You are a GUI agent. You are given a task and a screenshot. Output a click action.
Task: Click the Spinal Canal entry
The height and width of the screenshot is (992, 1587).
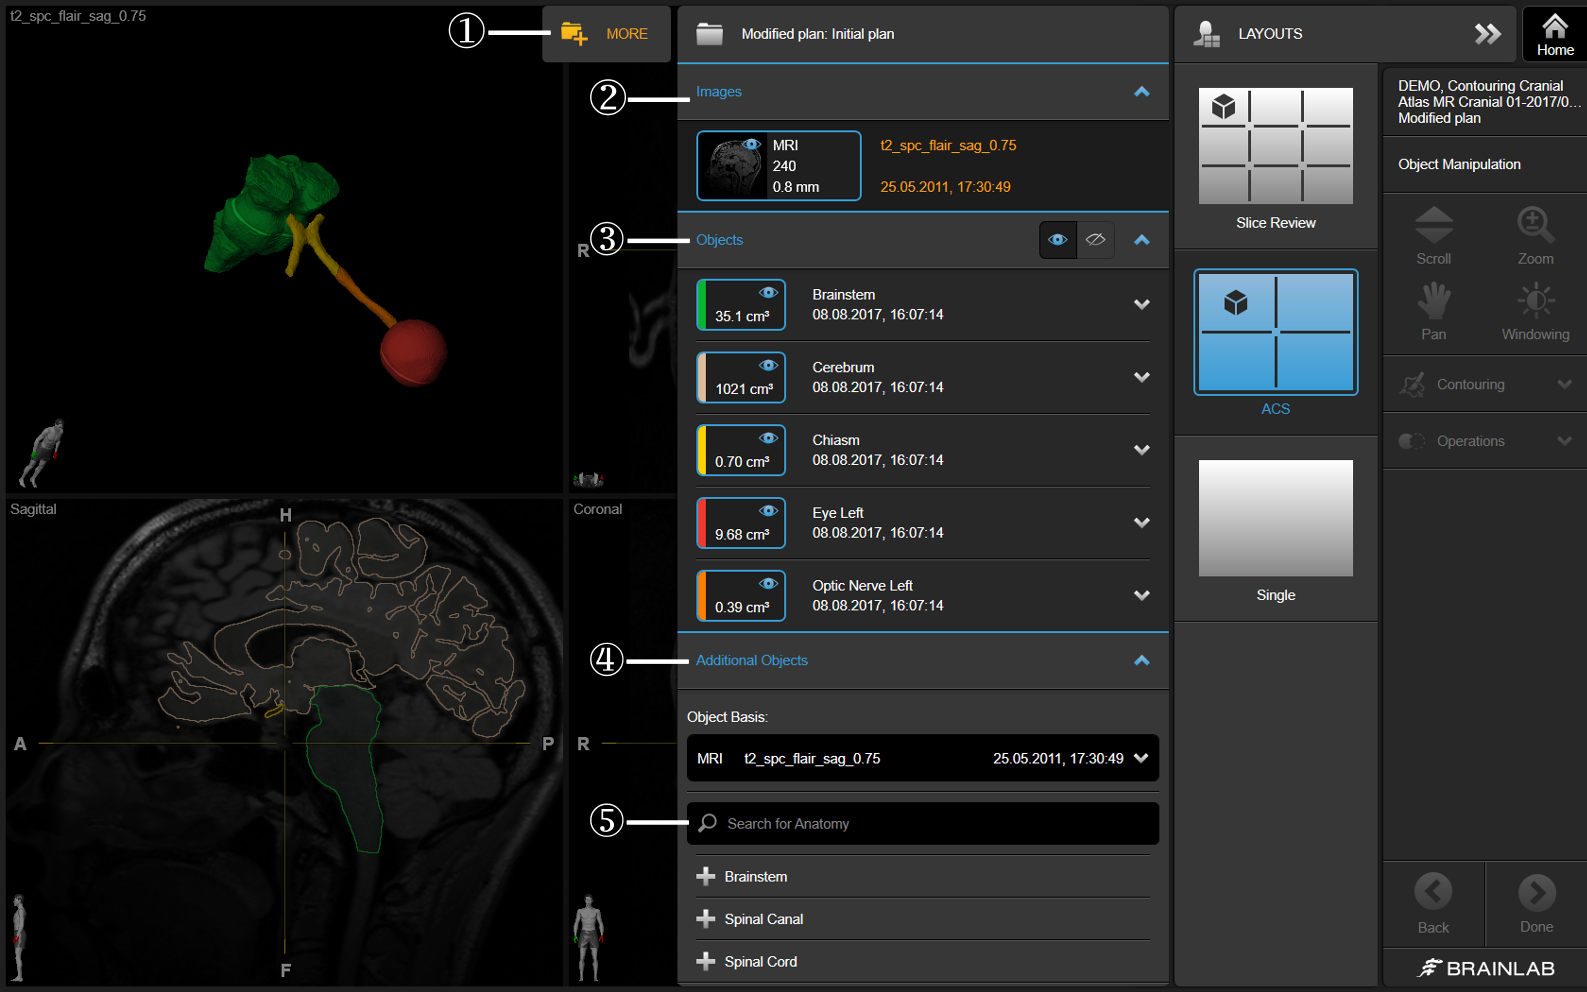(764, 919)
